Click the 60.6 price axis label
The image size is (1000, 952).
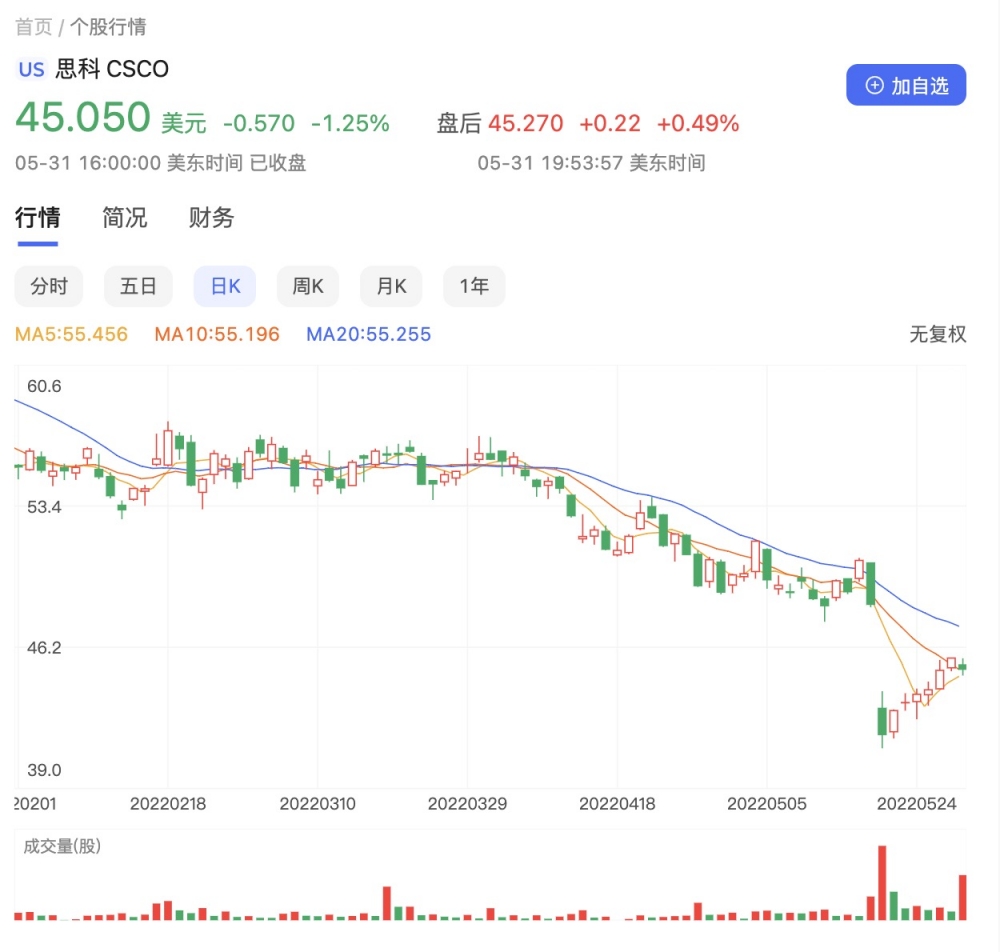click(44, 386)
